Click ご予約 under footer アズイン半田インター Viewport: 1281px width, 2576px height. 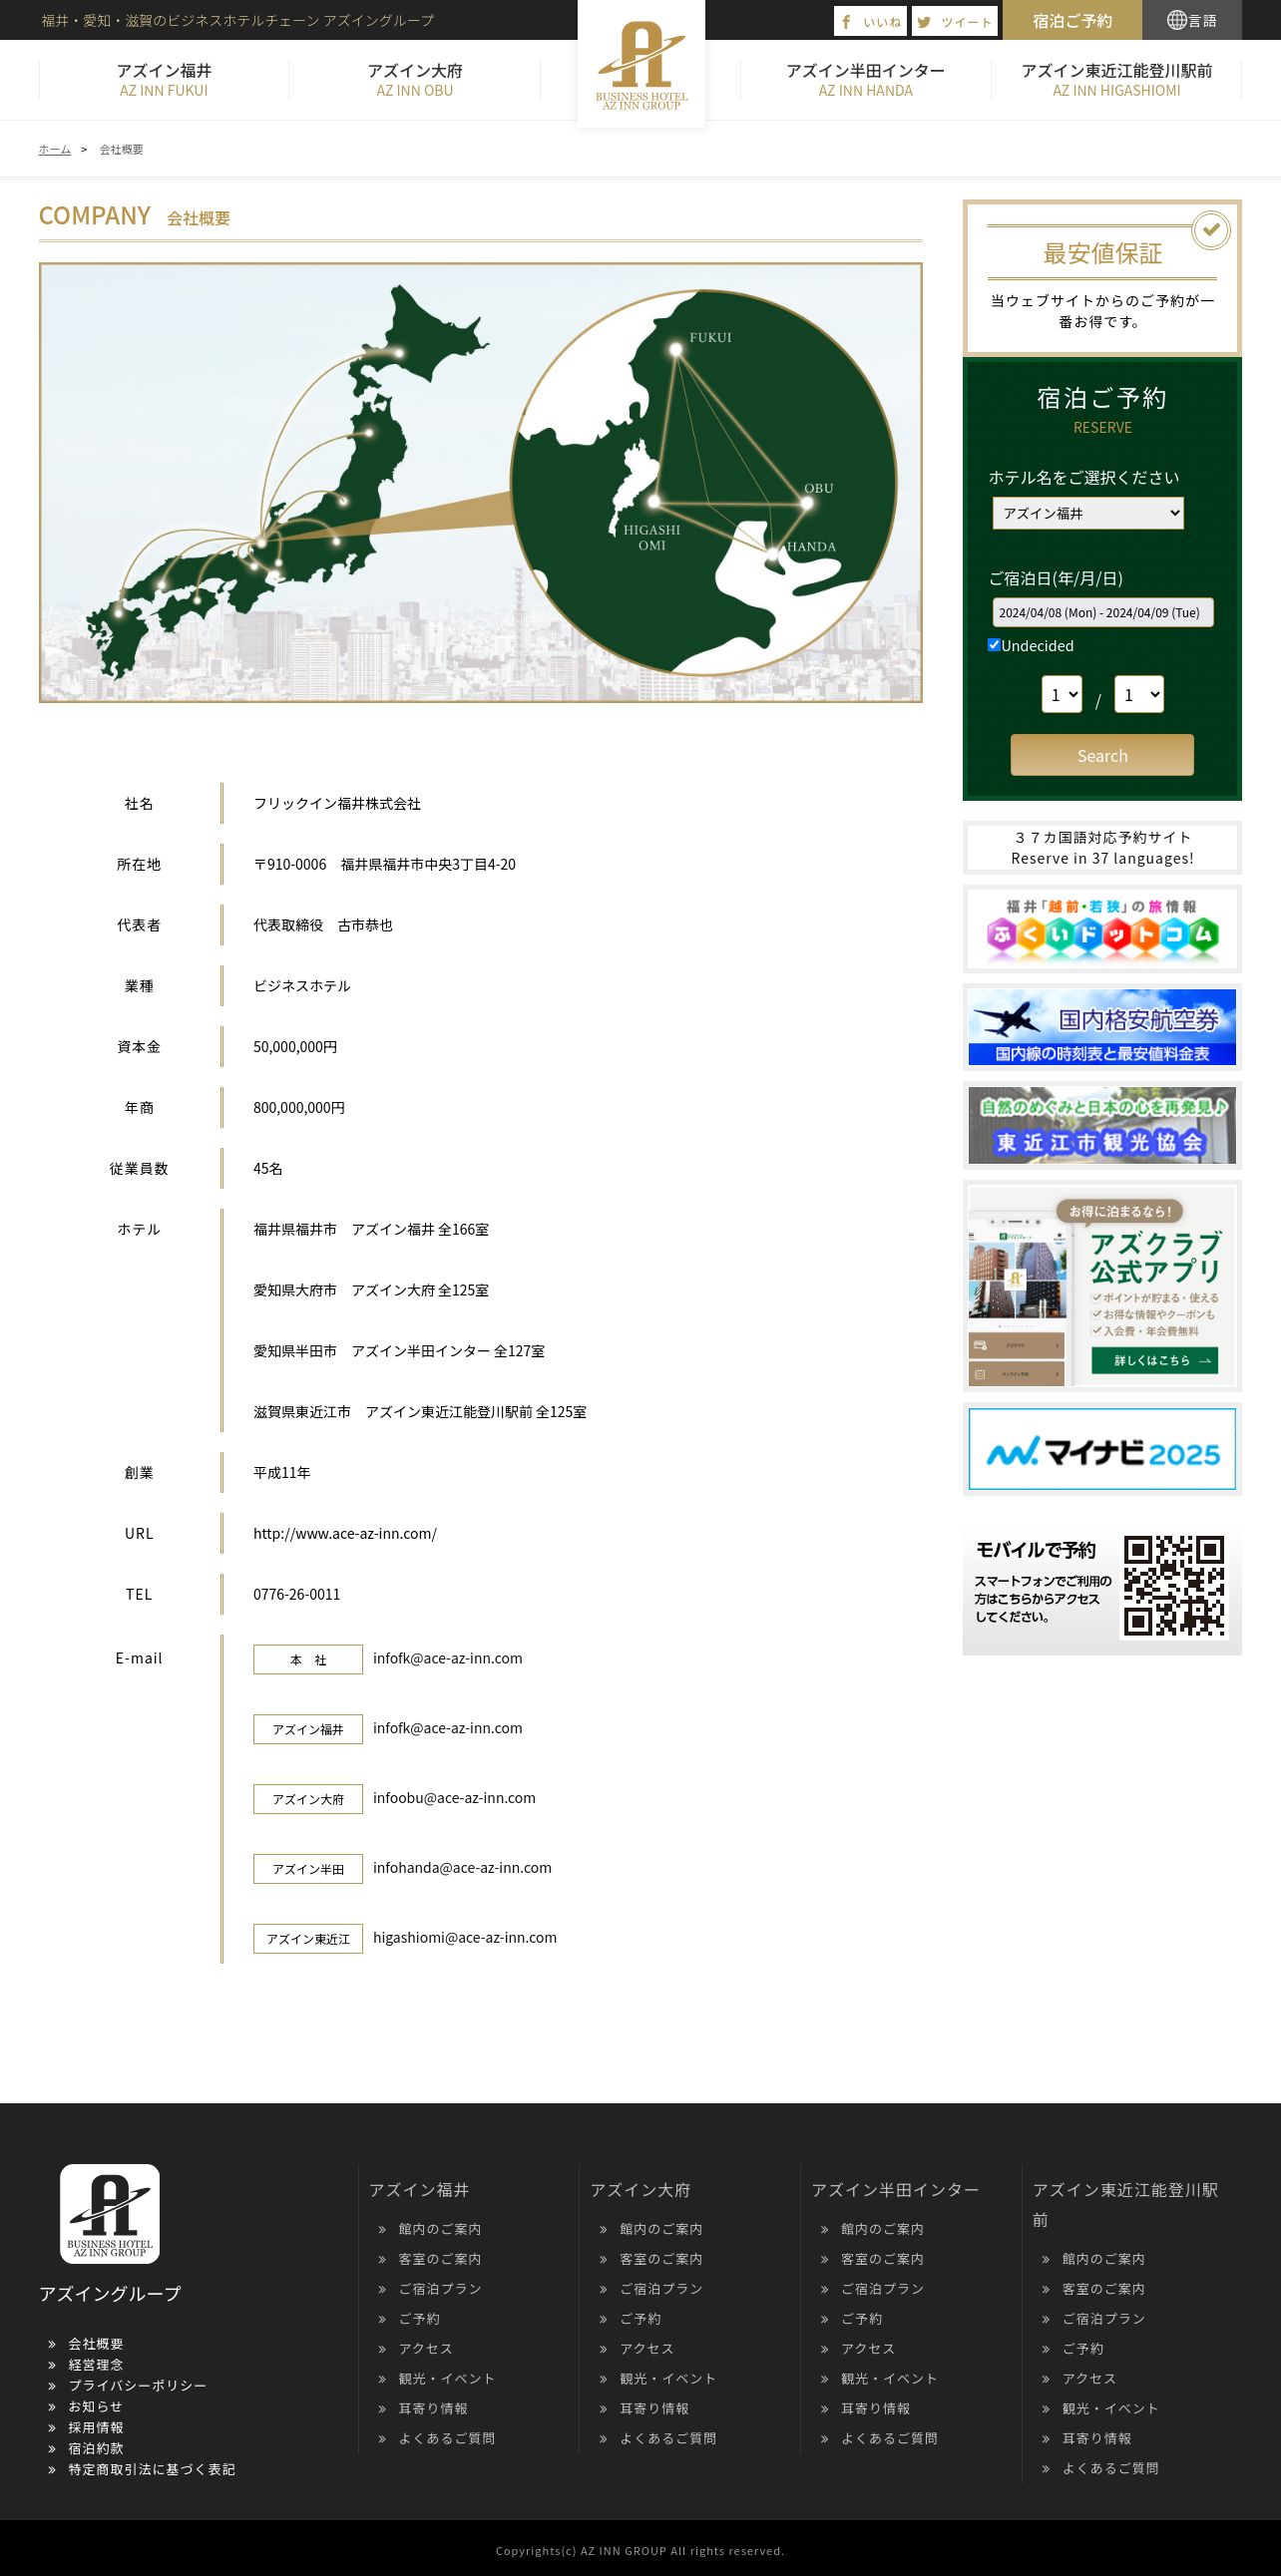[862, 2319]
